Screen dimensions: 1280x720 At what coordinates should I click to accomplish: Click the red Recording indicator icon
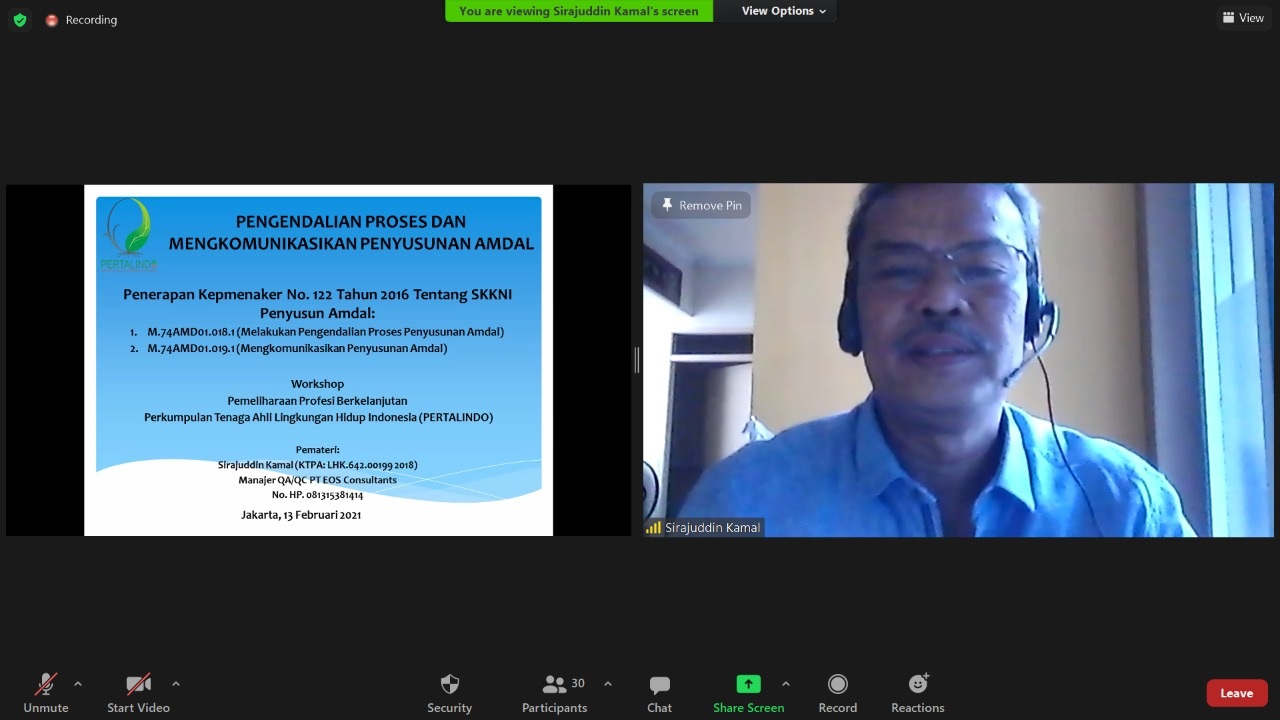coord(52,20)
